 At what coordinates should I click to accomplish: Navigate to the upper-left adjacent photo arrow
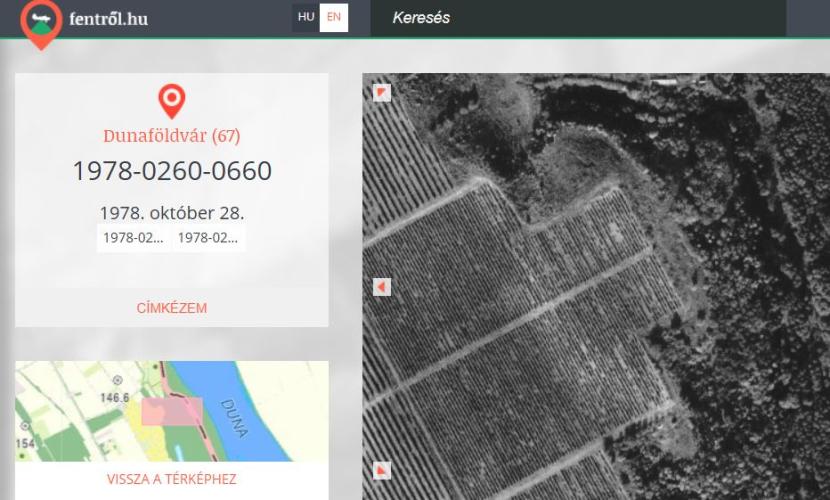tap(382, 93)
